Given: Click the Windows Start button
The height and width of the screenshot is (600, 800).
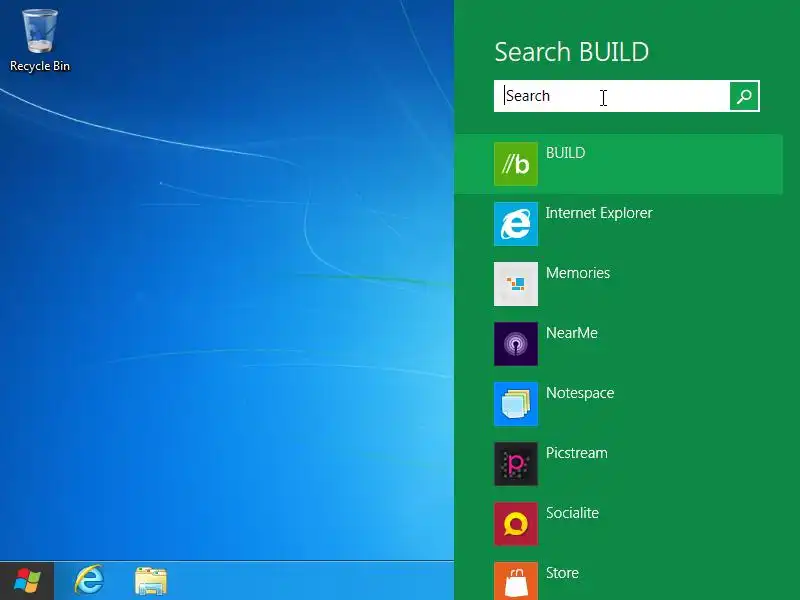Looking at the screenshot, I should (x=27, y=581).
